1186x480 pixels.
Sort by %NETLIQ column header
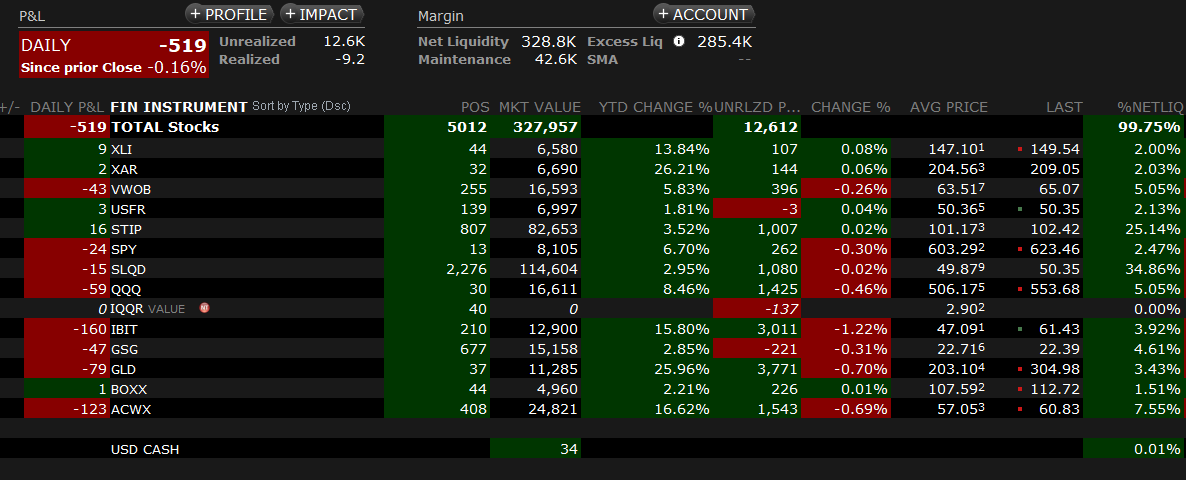pyautogui.click(x=1149, y=107)
